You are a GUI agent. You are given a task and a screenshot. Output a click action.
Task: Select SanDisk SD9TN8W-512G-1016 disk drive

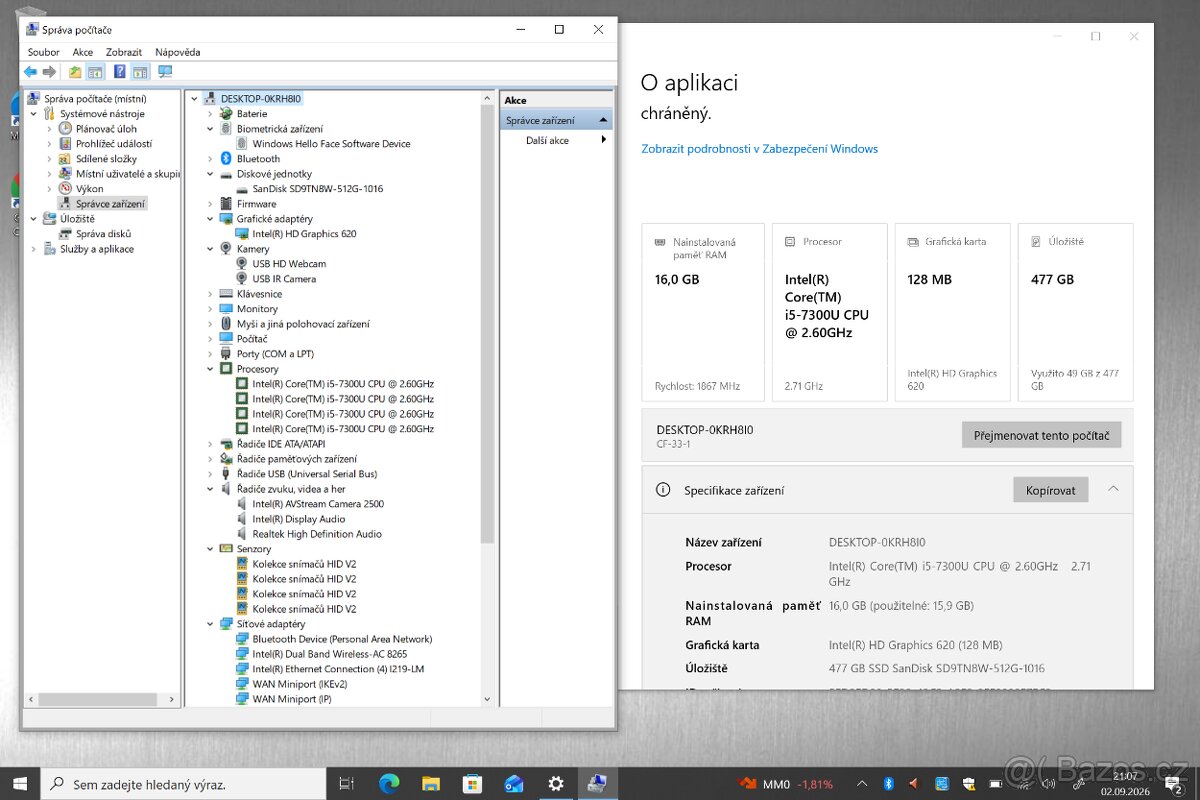pyautogui.click(x=317, y=189)
